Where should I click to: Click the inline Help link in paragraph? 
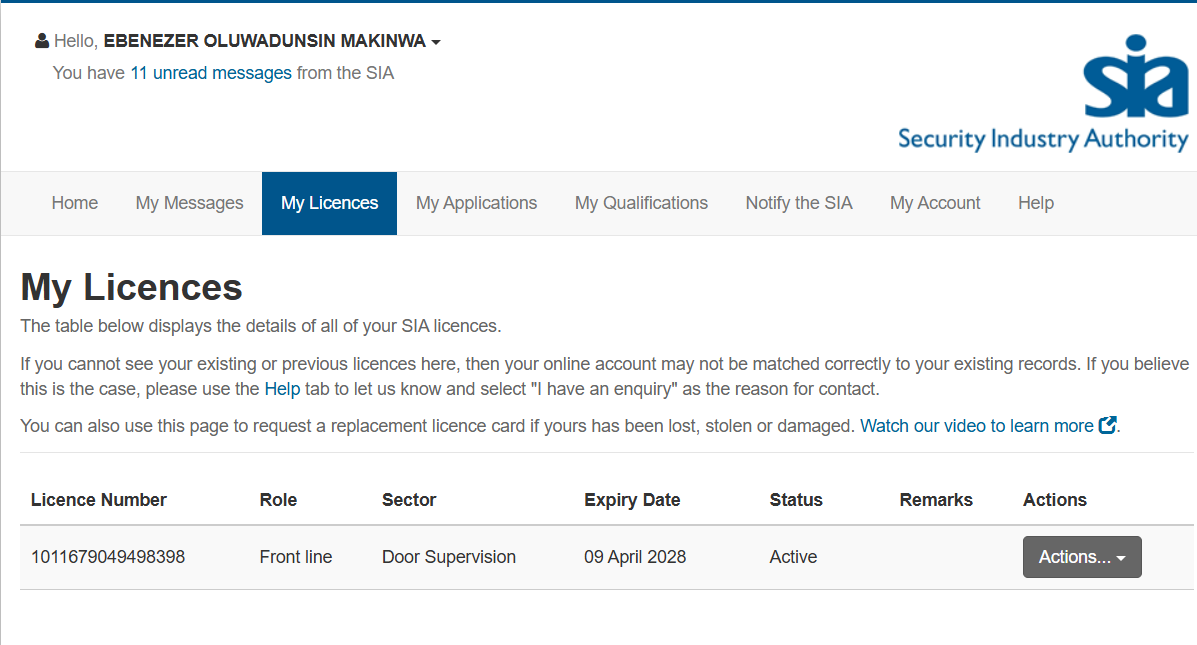[x=281, y=388]
